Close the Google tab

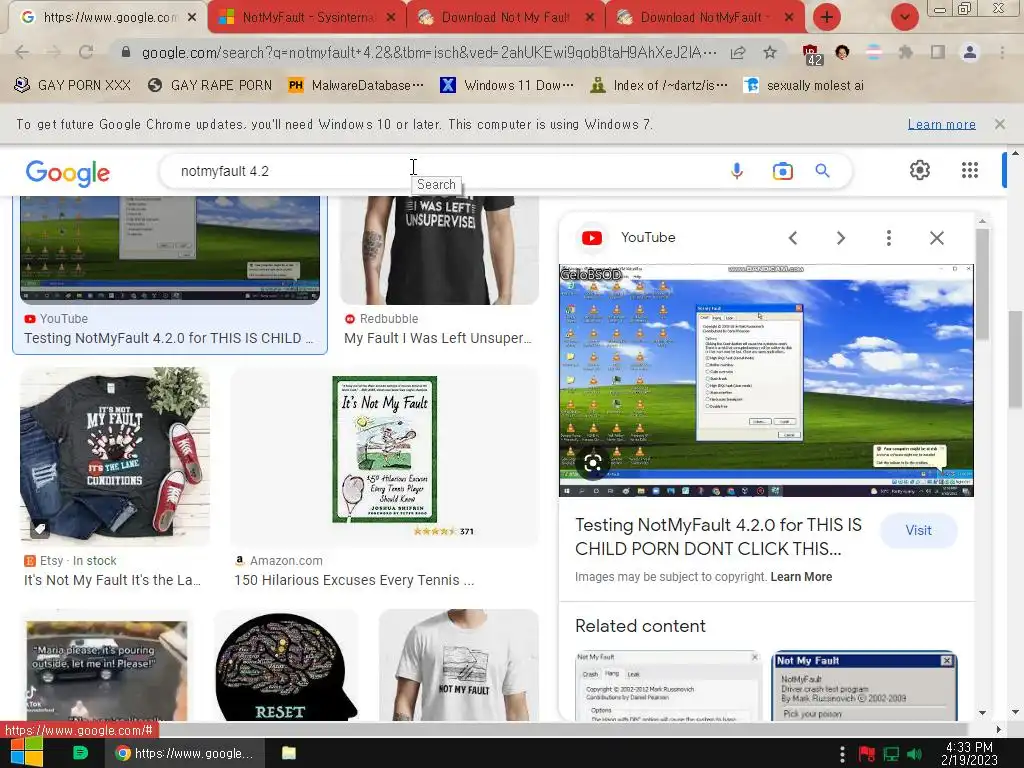pyautogui.click(x=191, y=18)
